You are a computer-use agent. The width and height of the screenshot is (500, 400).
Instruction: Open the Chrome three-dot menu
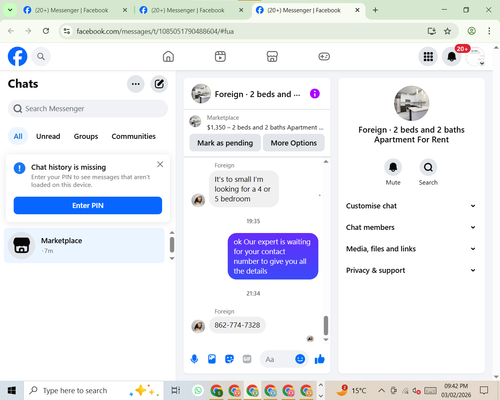pyautogui.click(x=489, y=31)
